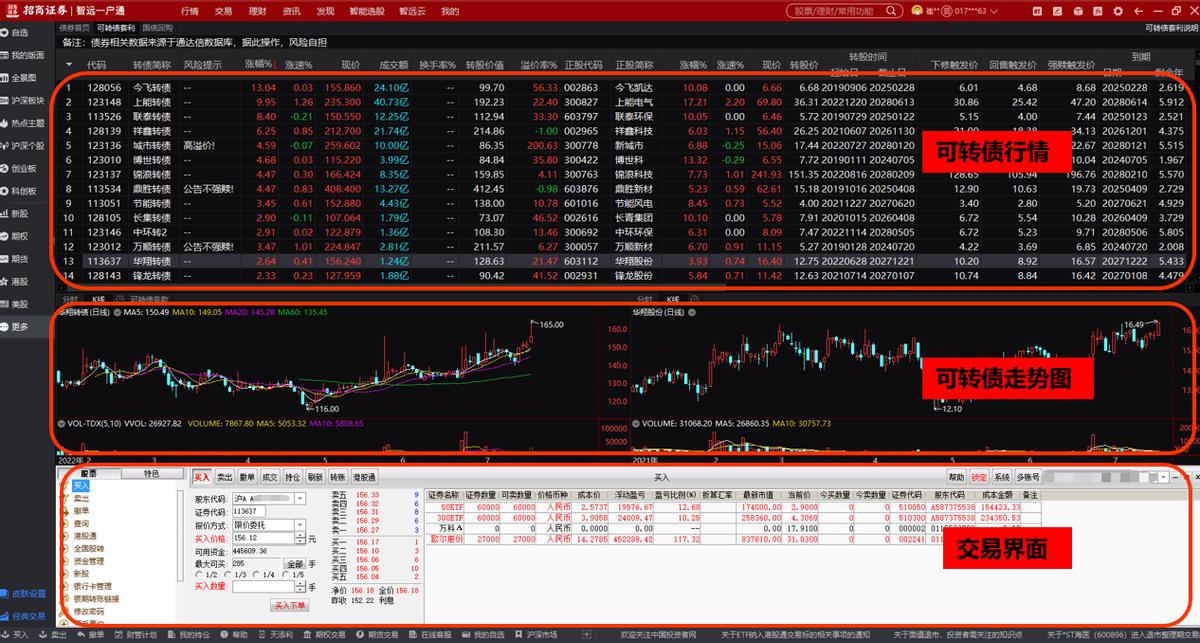Click the 全部 max quantity button

click(x=294, y=564)
